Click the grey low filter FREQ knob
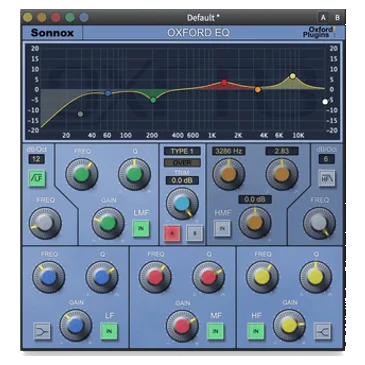The height and width of the screenshot is (365, 365). [45, 223]
